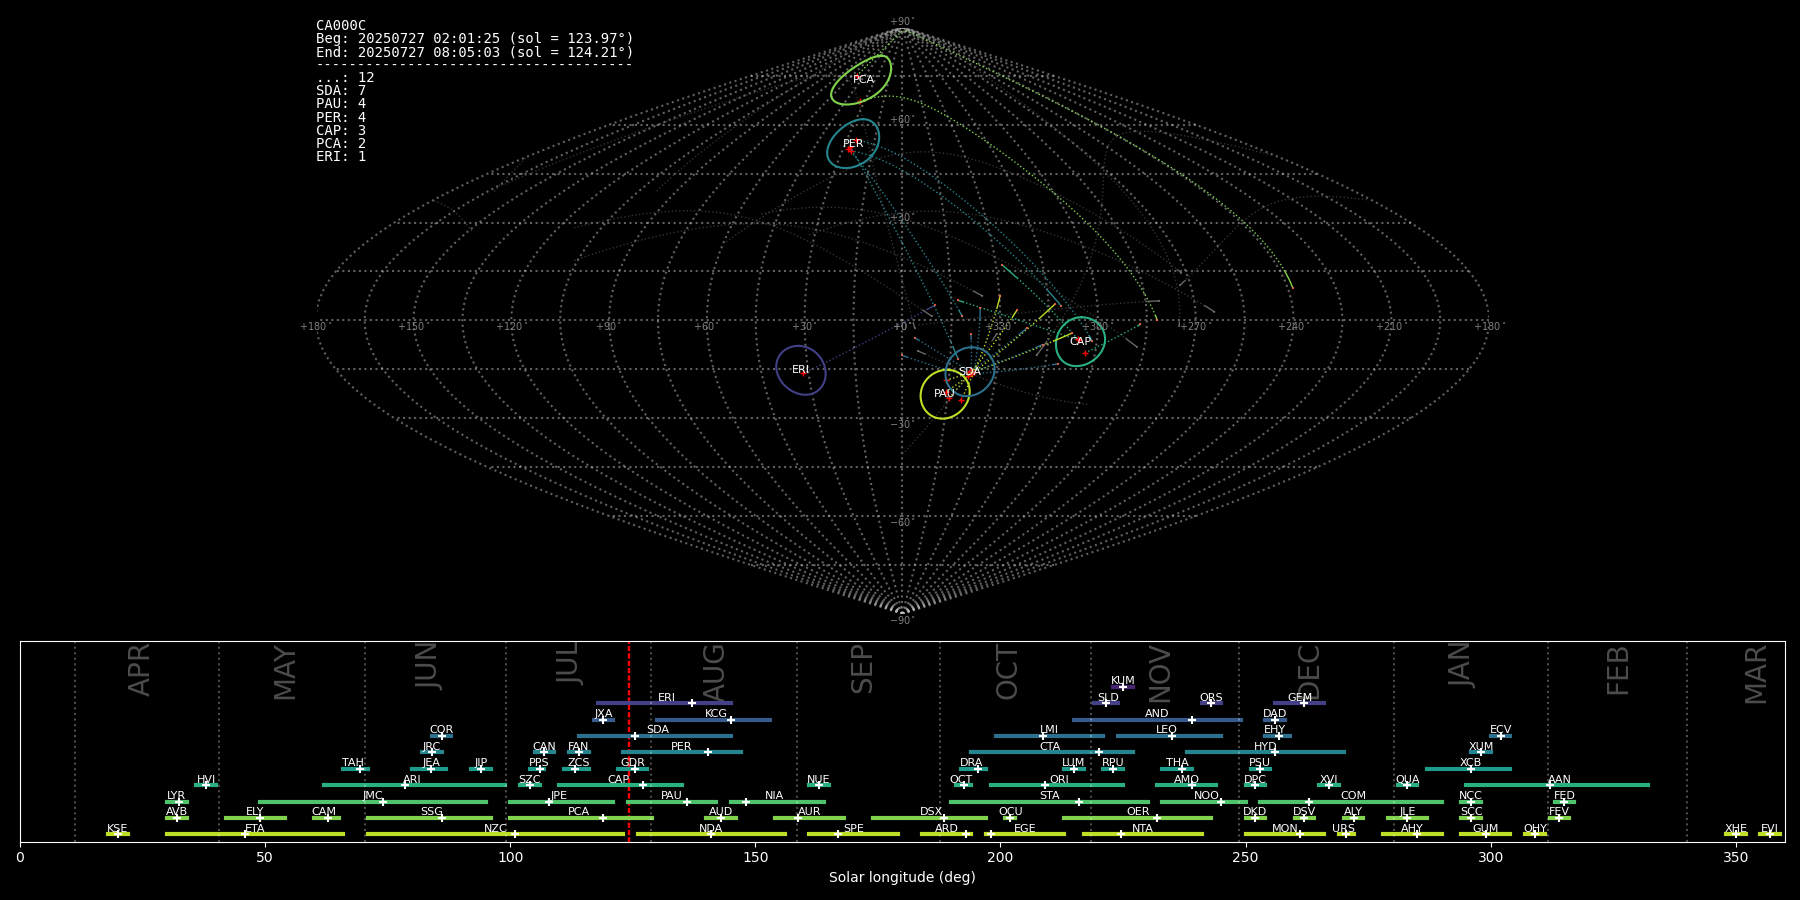Select the 'End: 20250727 08:05:03' line
This screenshot has height=900, width=1800.
475,52
